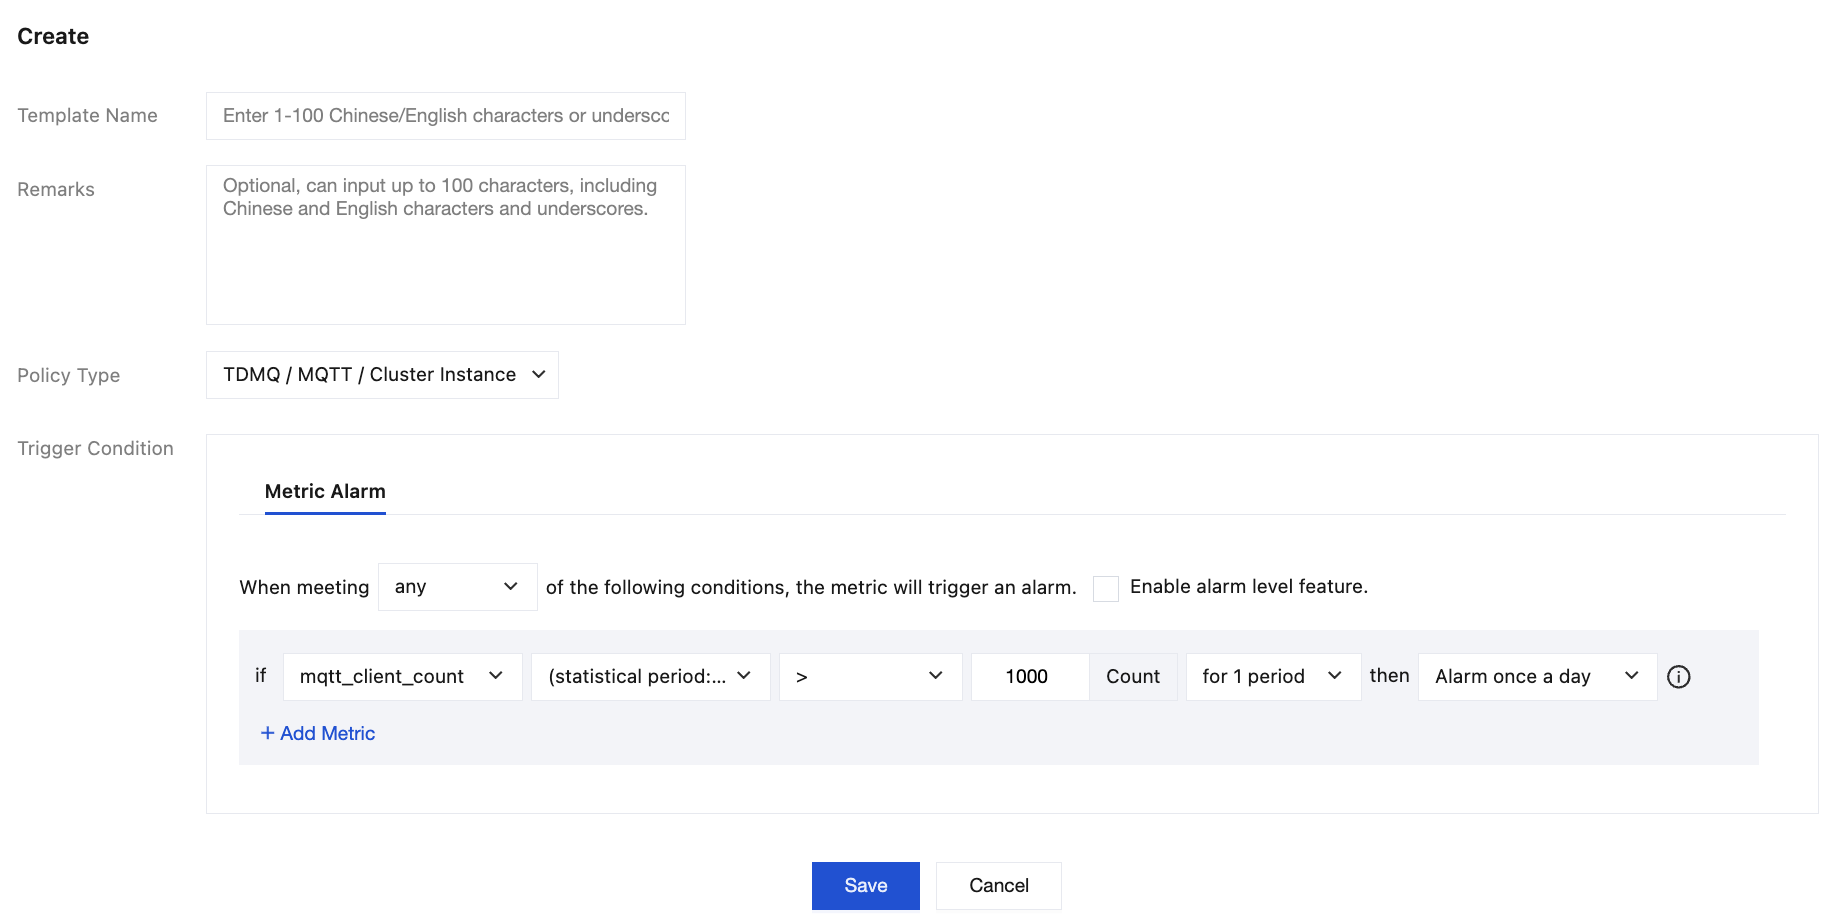Open the Policy Type dropdown
The height and width of the screenshot is (922, 1832).
point(382,375)
